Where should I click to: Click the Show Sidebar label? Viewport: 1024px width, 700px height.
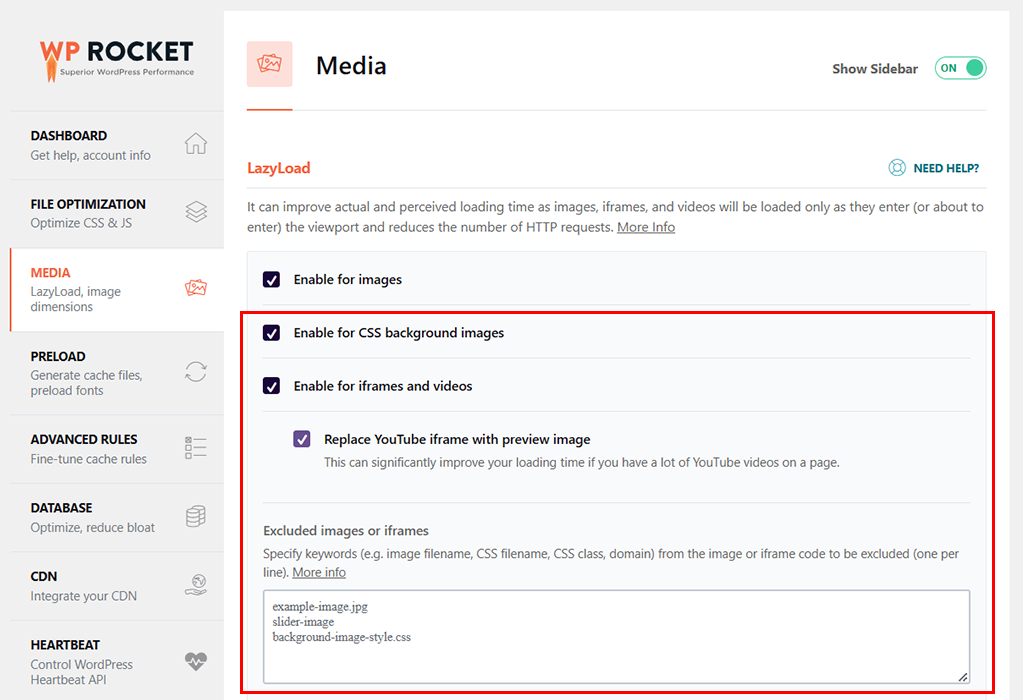[874, 69]
